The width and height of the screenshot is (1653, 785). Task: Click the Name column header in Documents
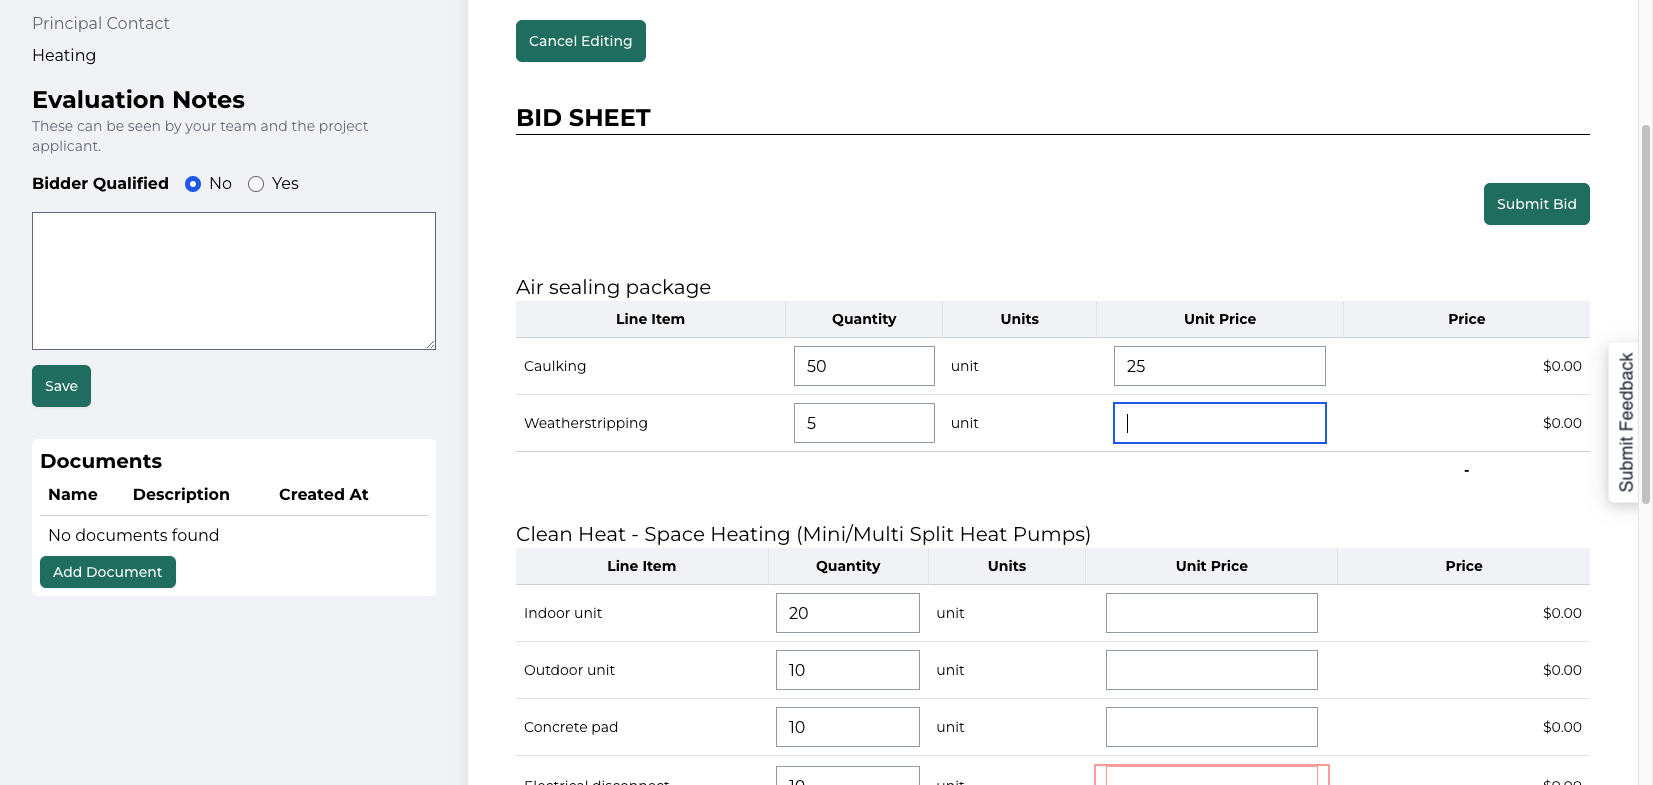[x=73, y=494]
